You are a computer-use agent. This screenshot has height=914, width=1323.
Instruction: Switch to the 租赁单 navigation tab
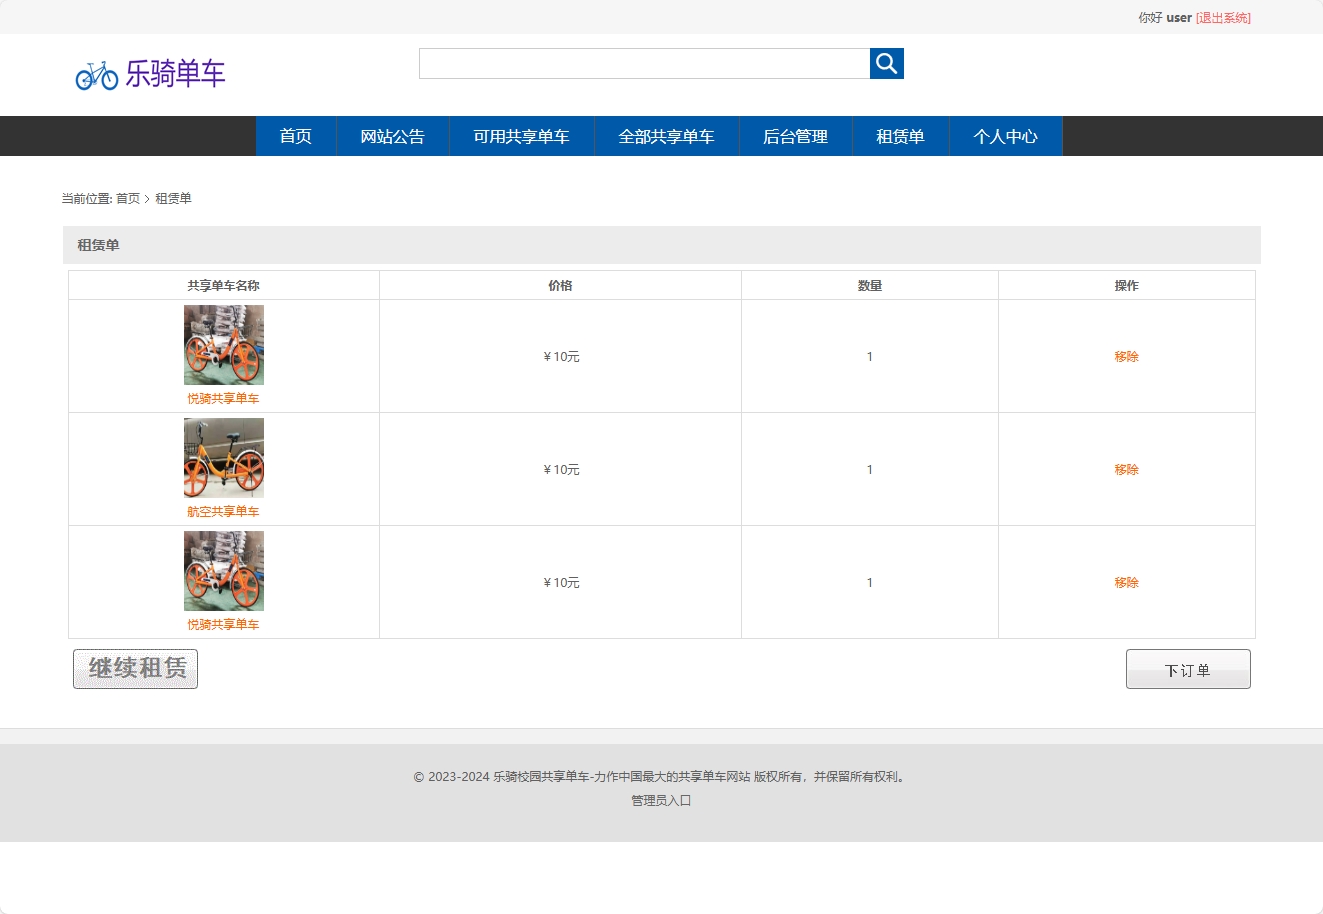click(x=900, y=137)
